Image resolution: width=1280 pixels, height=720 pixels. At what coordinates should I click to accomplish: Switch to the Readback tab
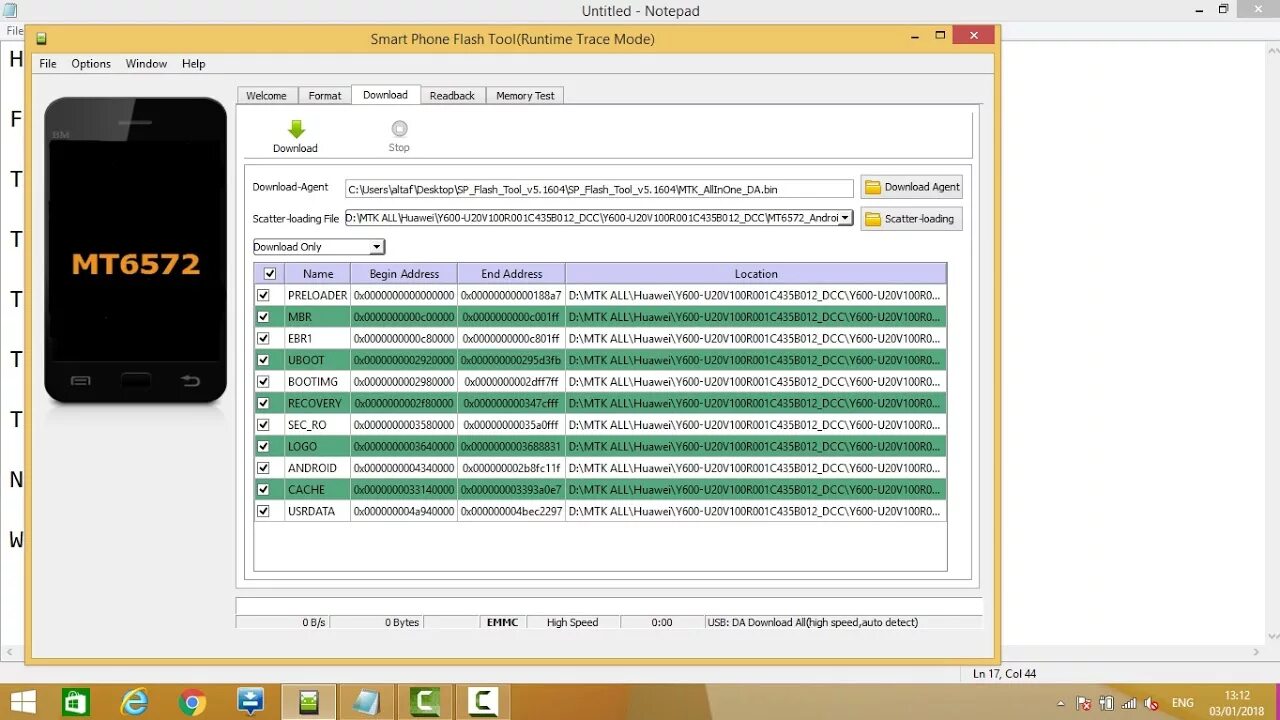[x=452, y=95]
